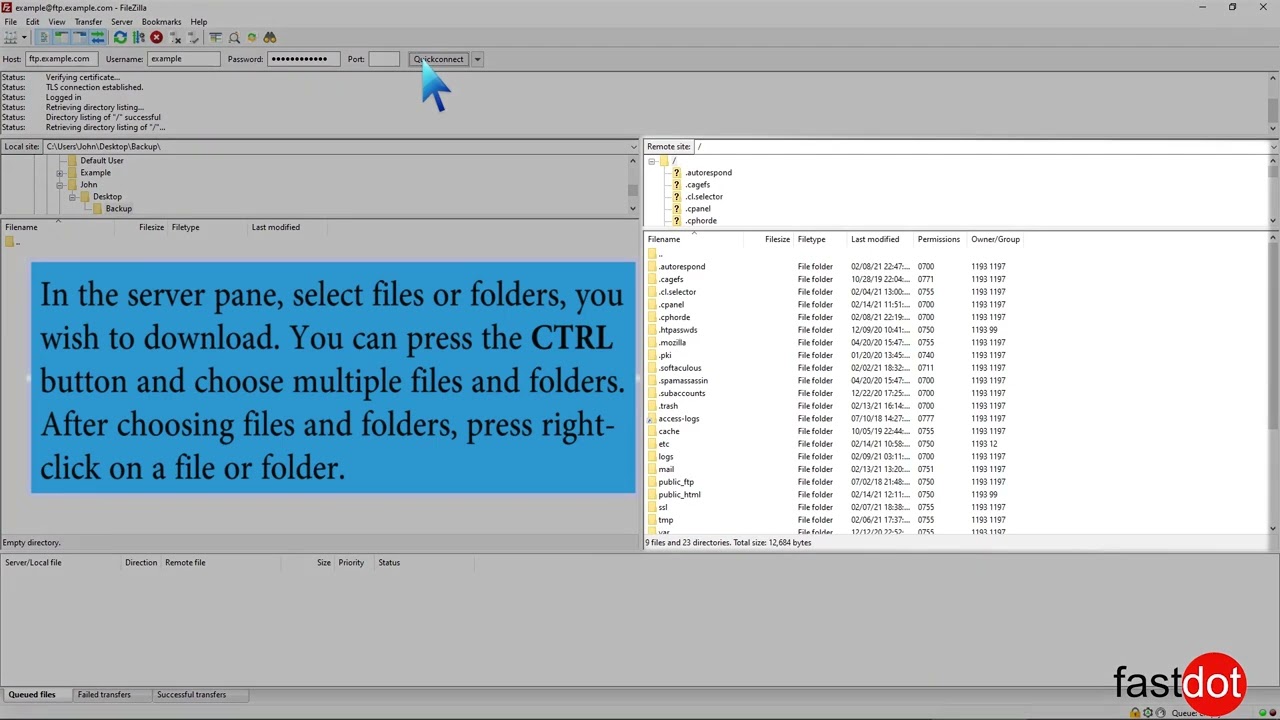Disconnect from the server
This screenshot has height=720, width=1280.
175,37
